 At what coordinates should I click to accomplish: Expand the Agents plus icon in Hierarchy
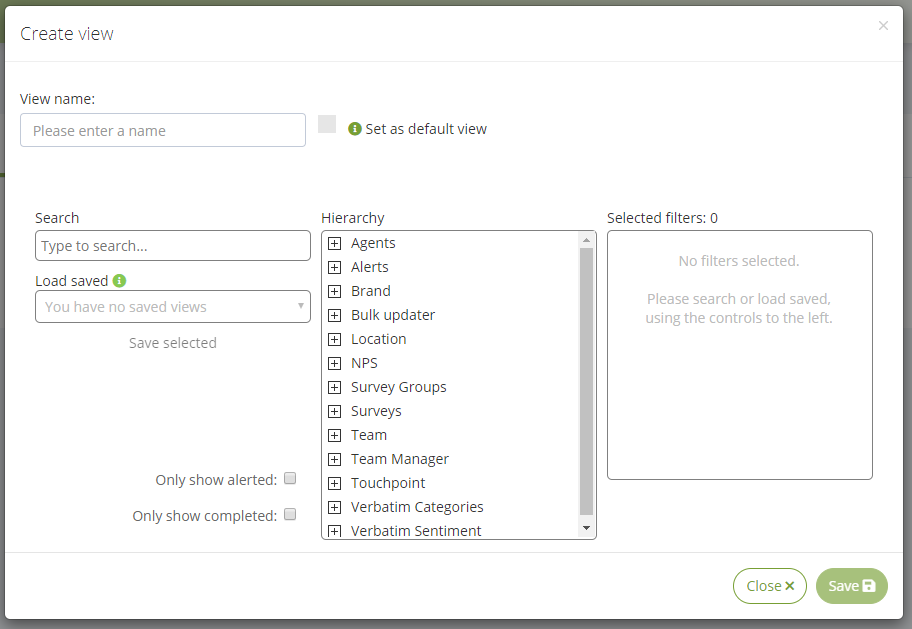[x=334, y=243]
